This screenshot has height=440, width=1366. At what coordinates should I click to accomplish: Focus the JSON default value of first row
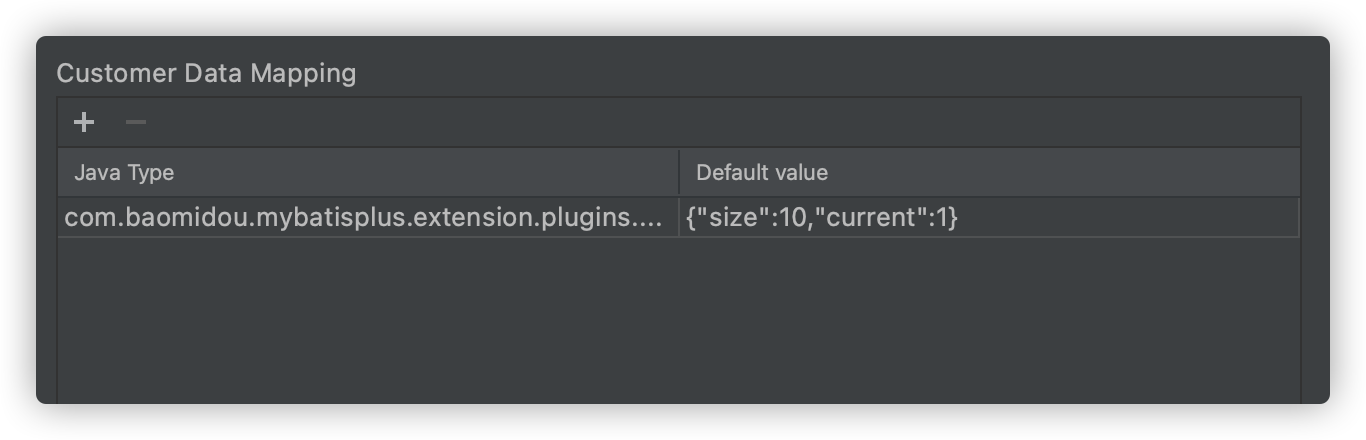(x=822, y=217)
